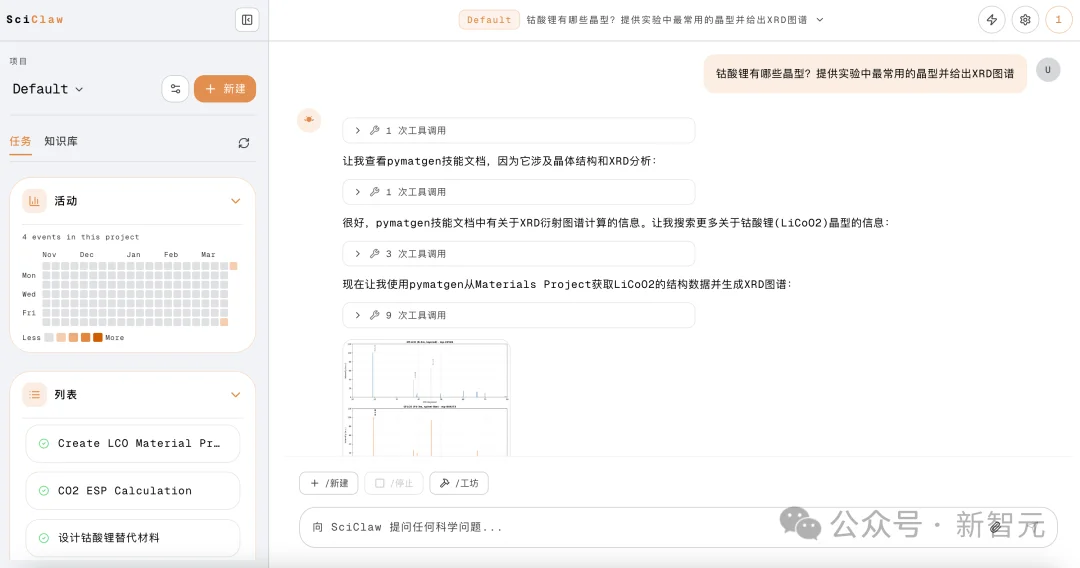Open 设计钴酸锂替代材料 task
The image size is (1080, 568).
coord(132,538)
